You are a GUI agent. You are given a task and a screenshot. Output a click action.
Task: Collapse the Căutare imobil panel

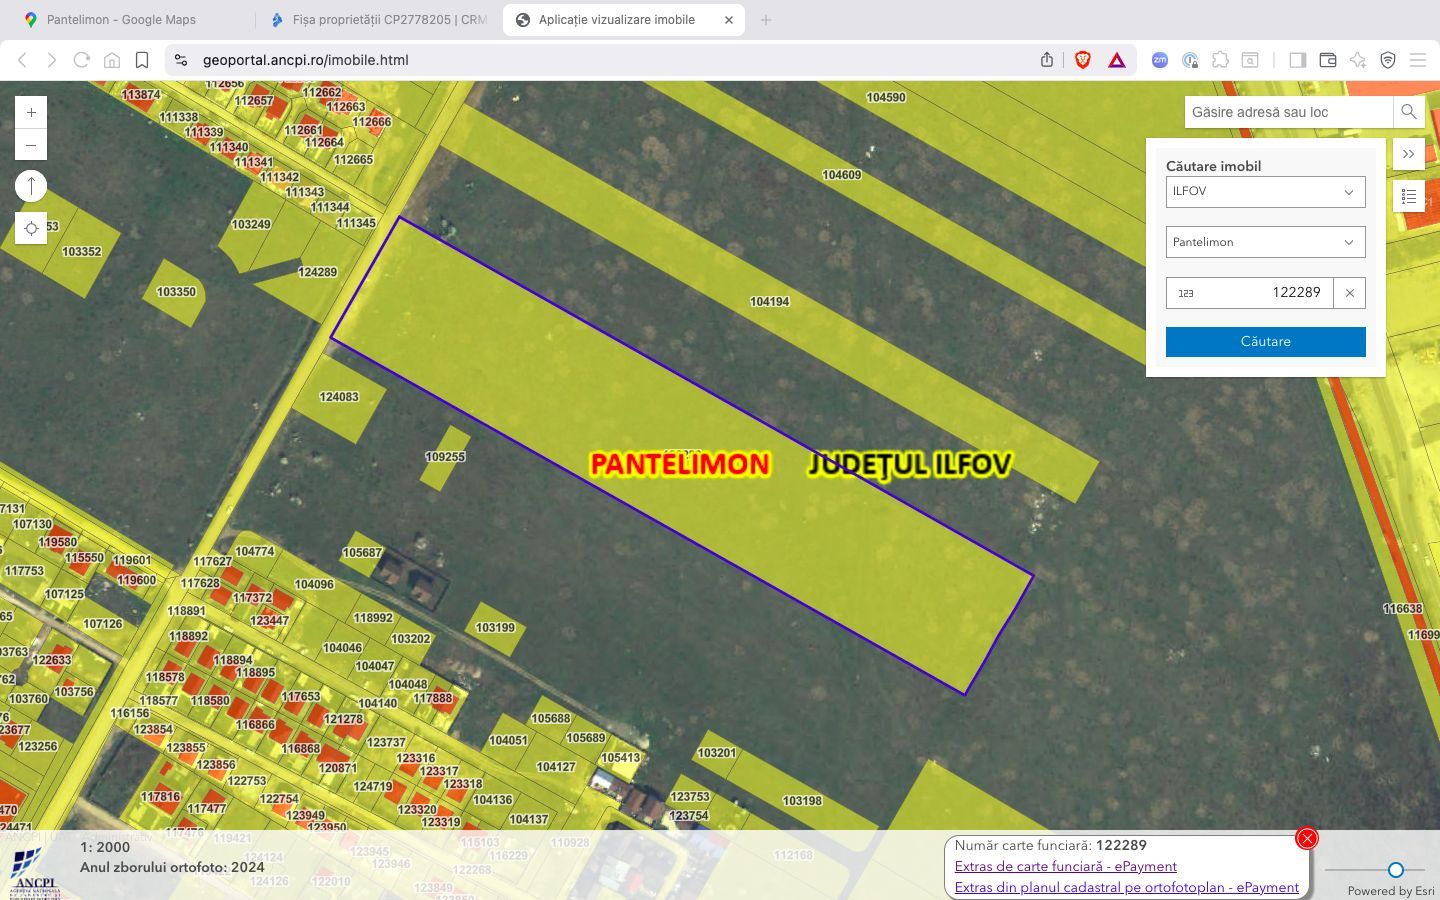[1408, 154]
